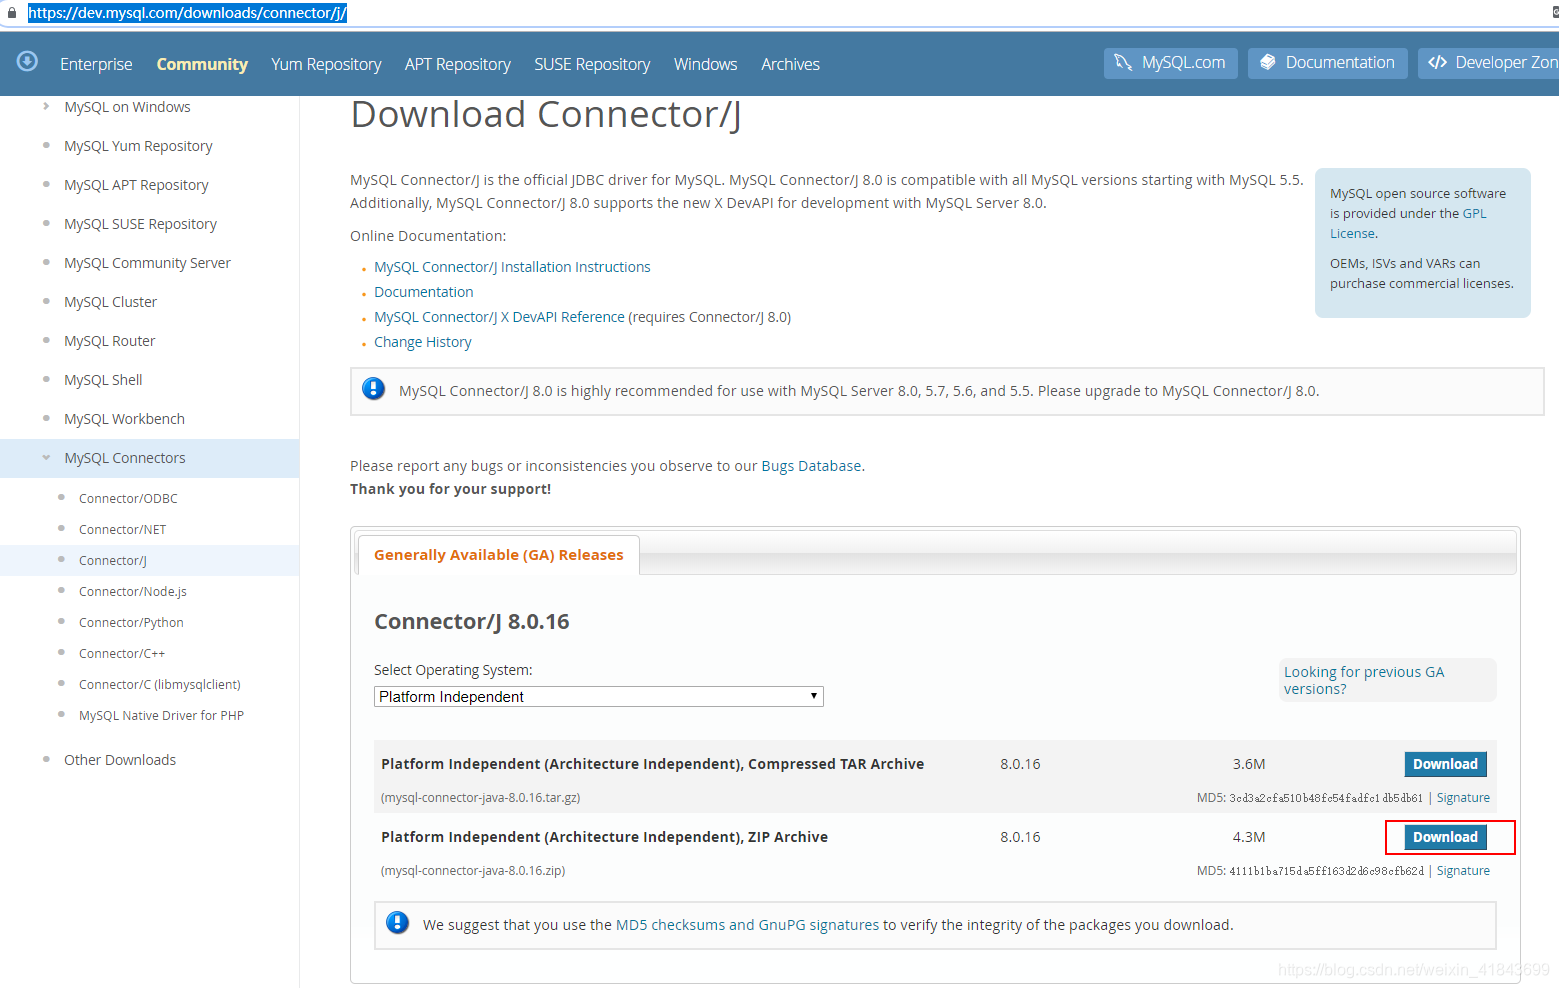Open SUSE Repository in top navigation
This screenshot has width=1559, height=988.
[x=592, y=64]
